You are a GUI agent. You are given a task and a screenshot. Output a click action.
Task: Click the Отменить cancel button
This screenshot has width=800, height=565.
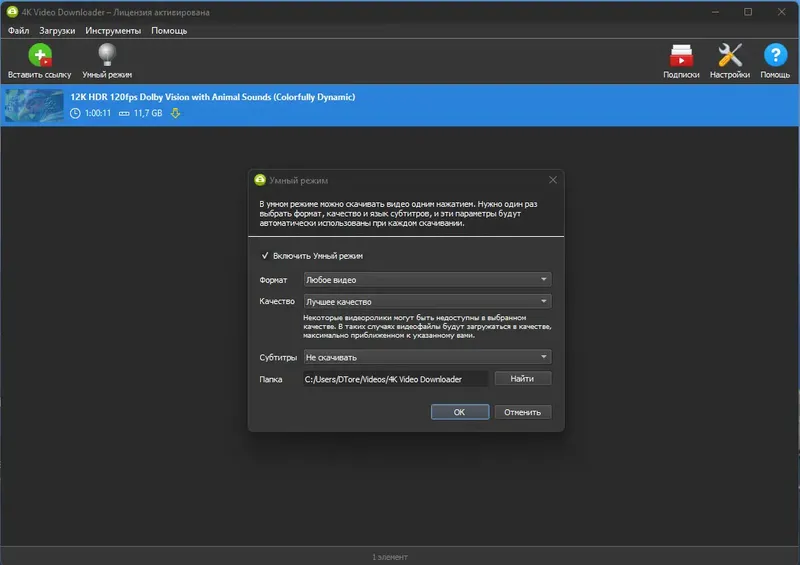(522, 412)
